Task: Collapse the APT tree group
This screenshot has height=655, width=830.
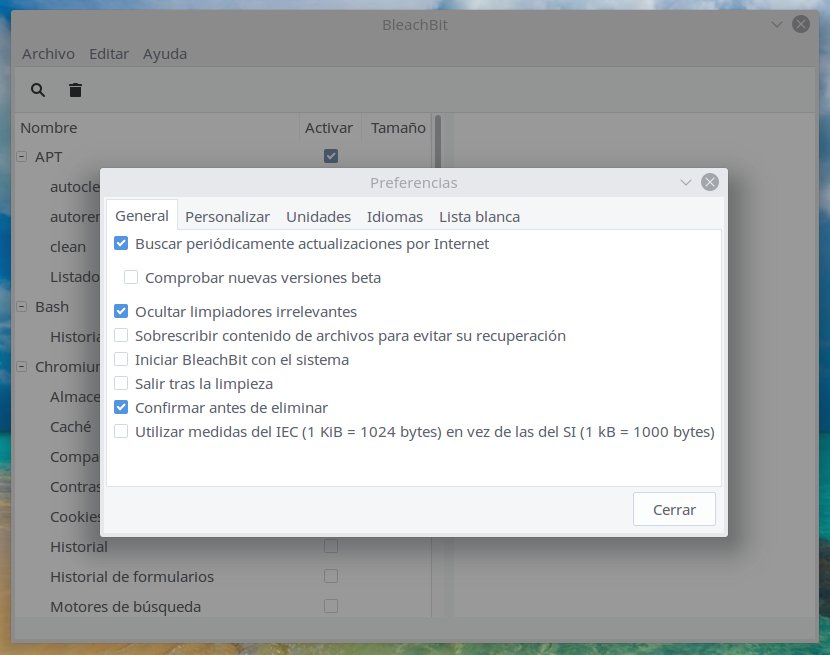Action: click(x=21, y=157)
